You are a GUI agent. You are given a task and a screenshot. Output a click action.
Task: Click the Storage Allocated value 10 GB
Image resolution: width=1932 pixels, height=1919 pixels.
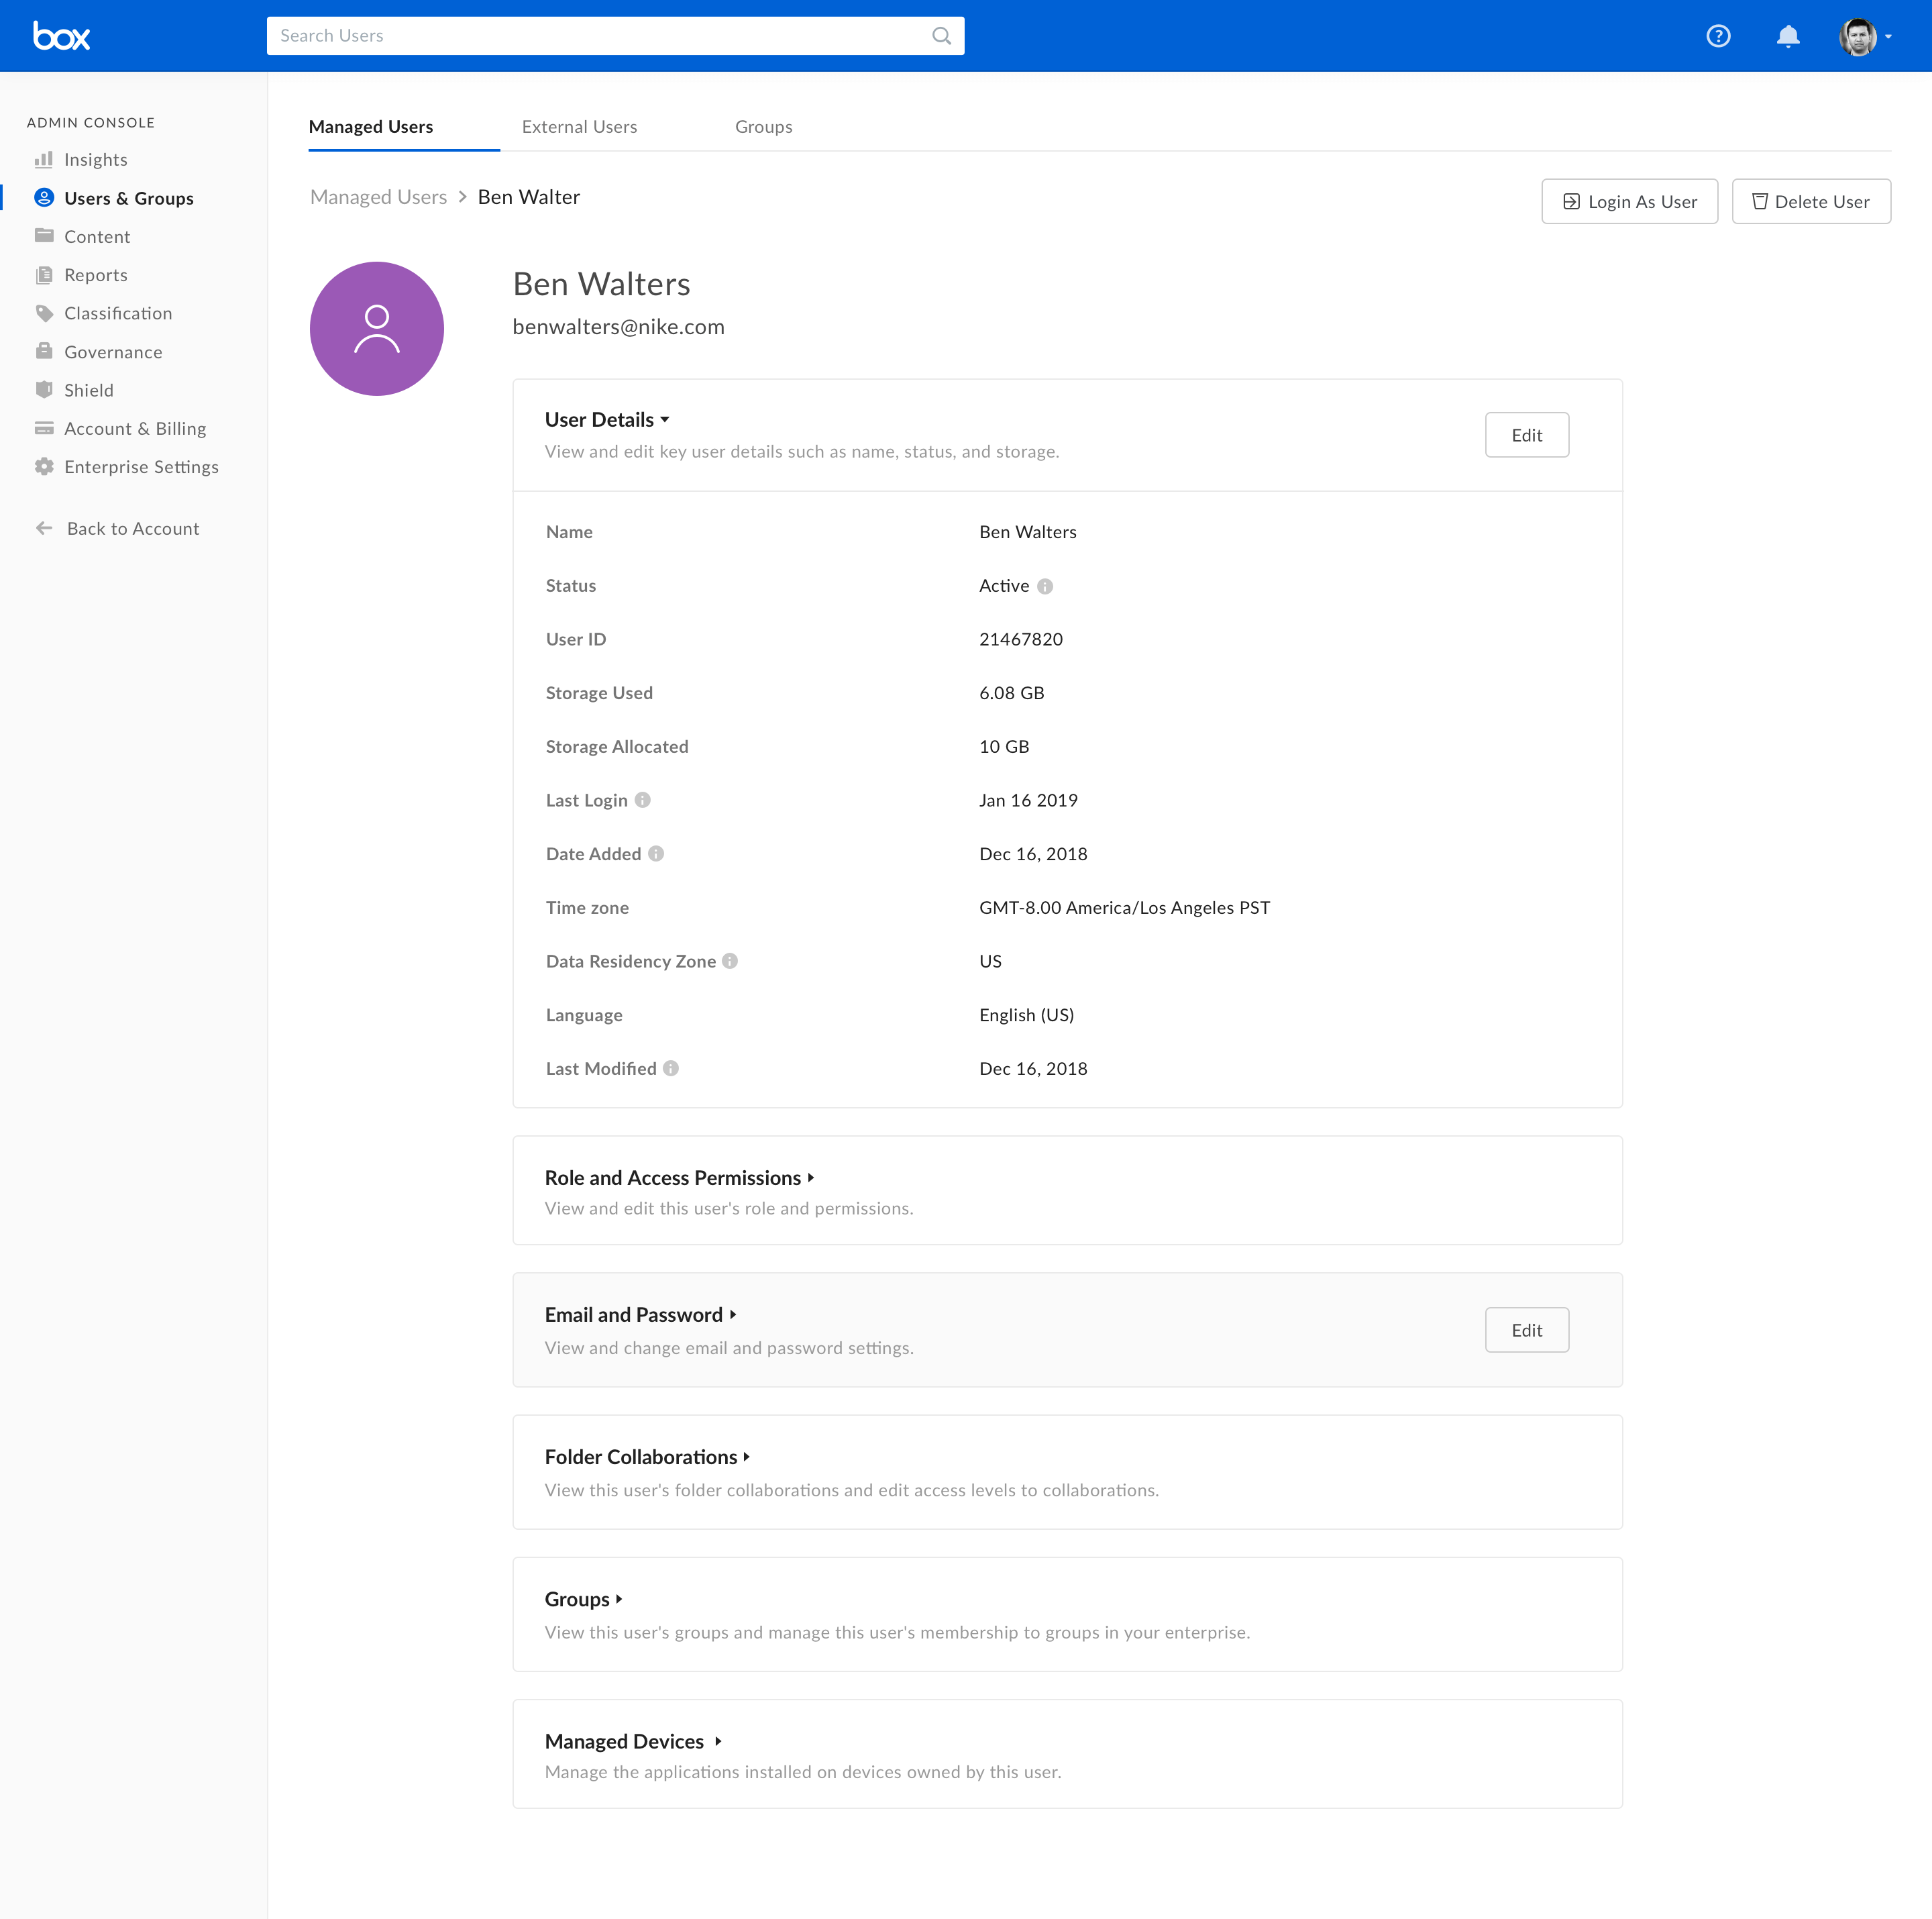click(x=1004, y=747)
